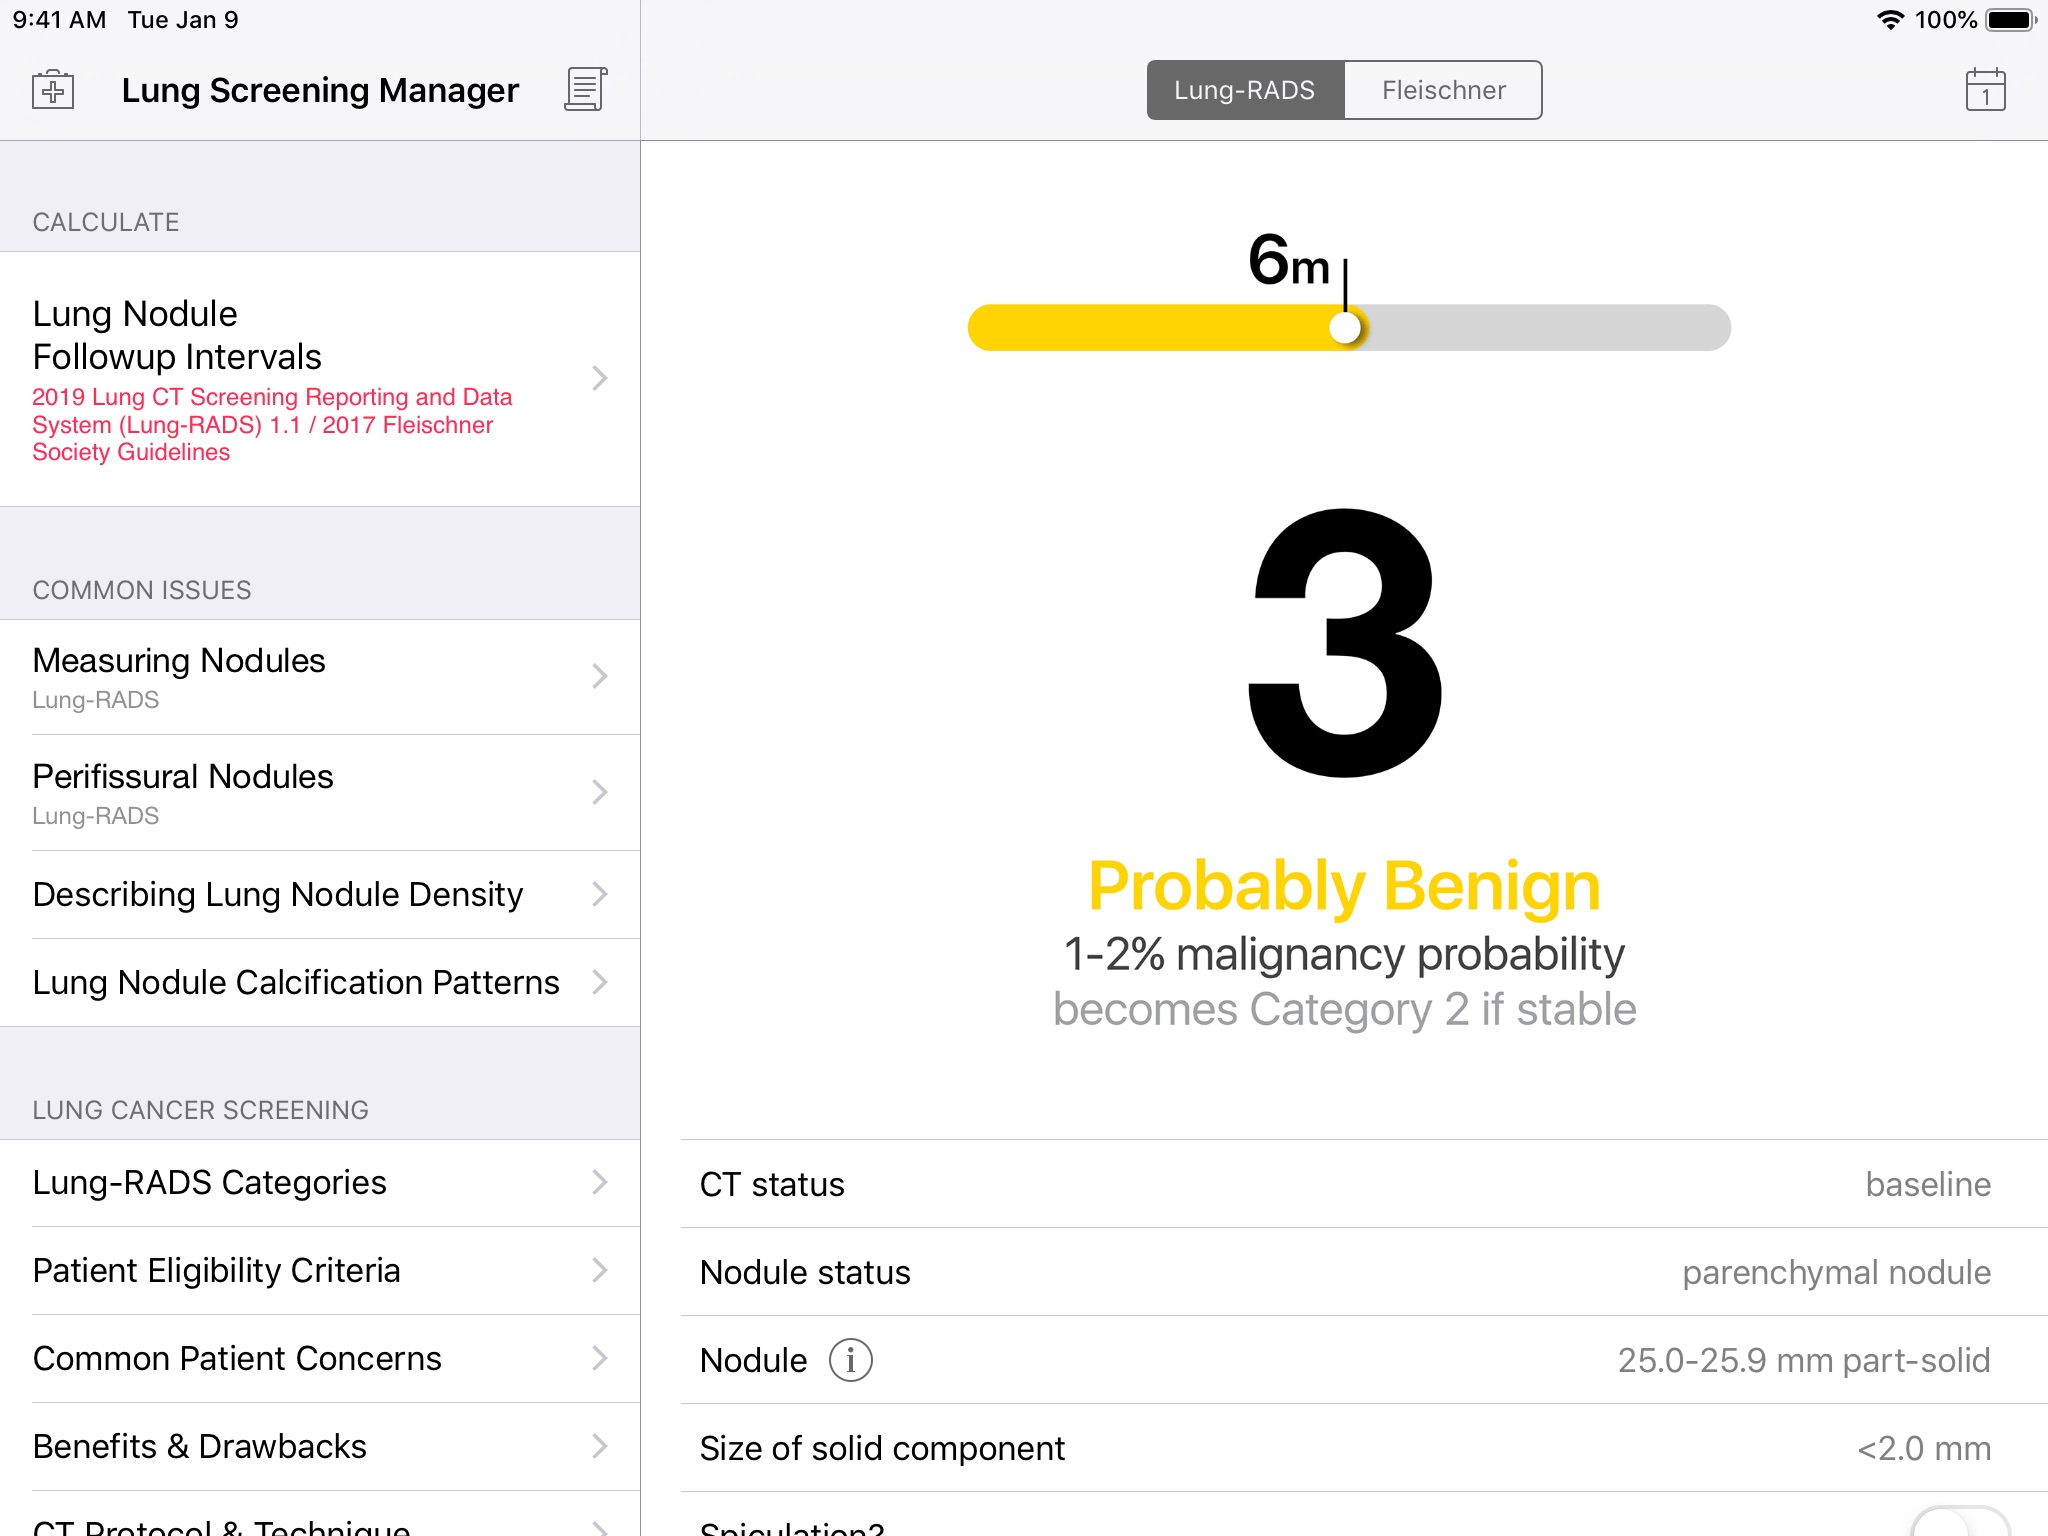Open Measuring Nodules entry
This screenshot has width=2048, height=1536.
pos(320,677)
